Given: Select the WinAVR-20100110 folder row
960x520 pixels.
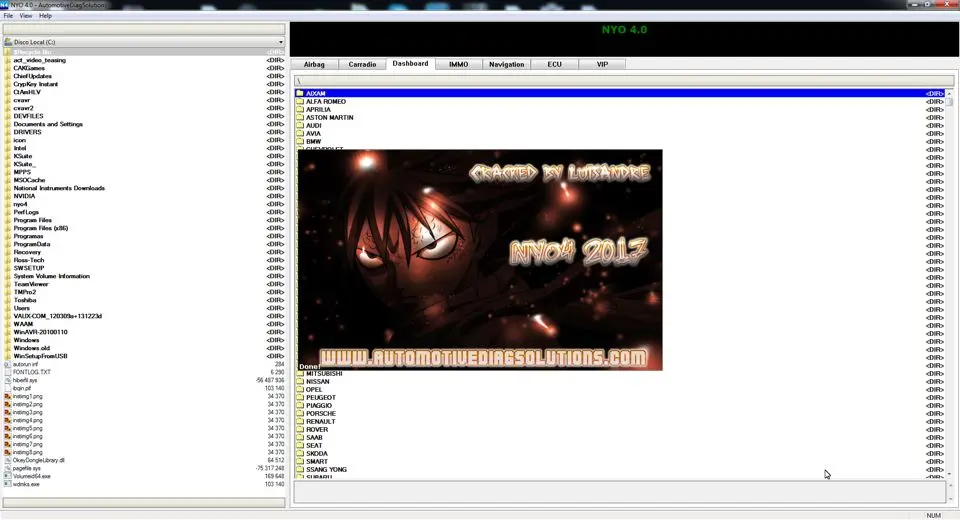Looking at the screenshot, I should 144,332.
